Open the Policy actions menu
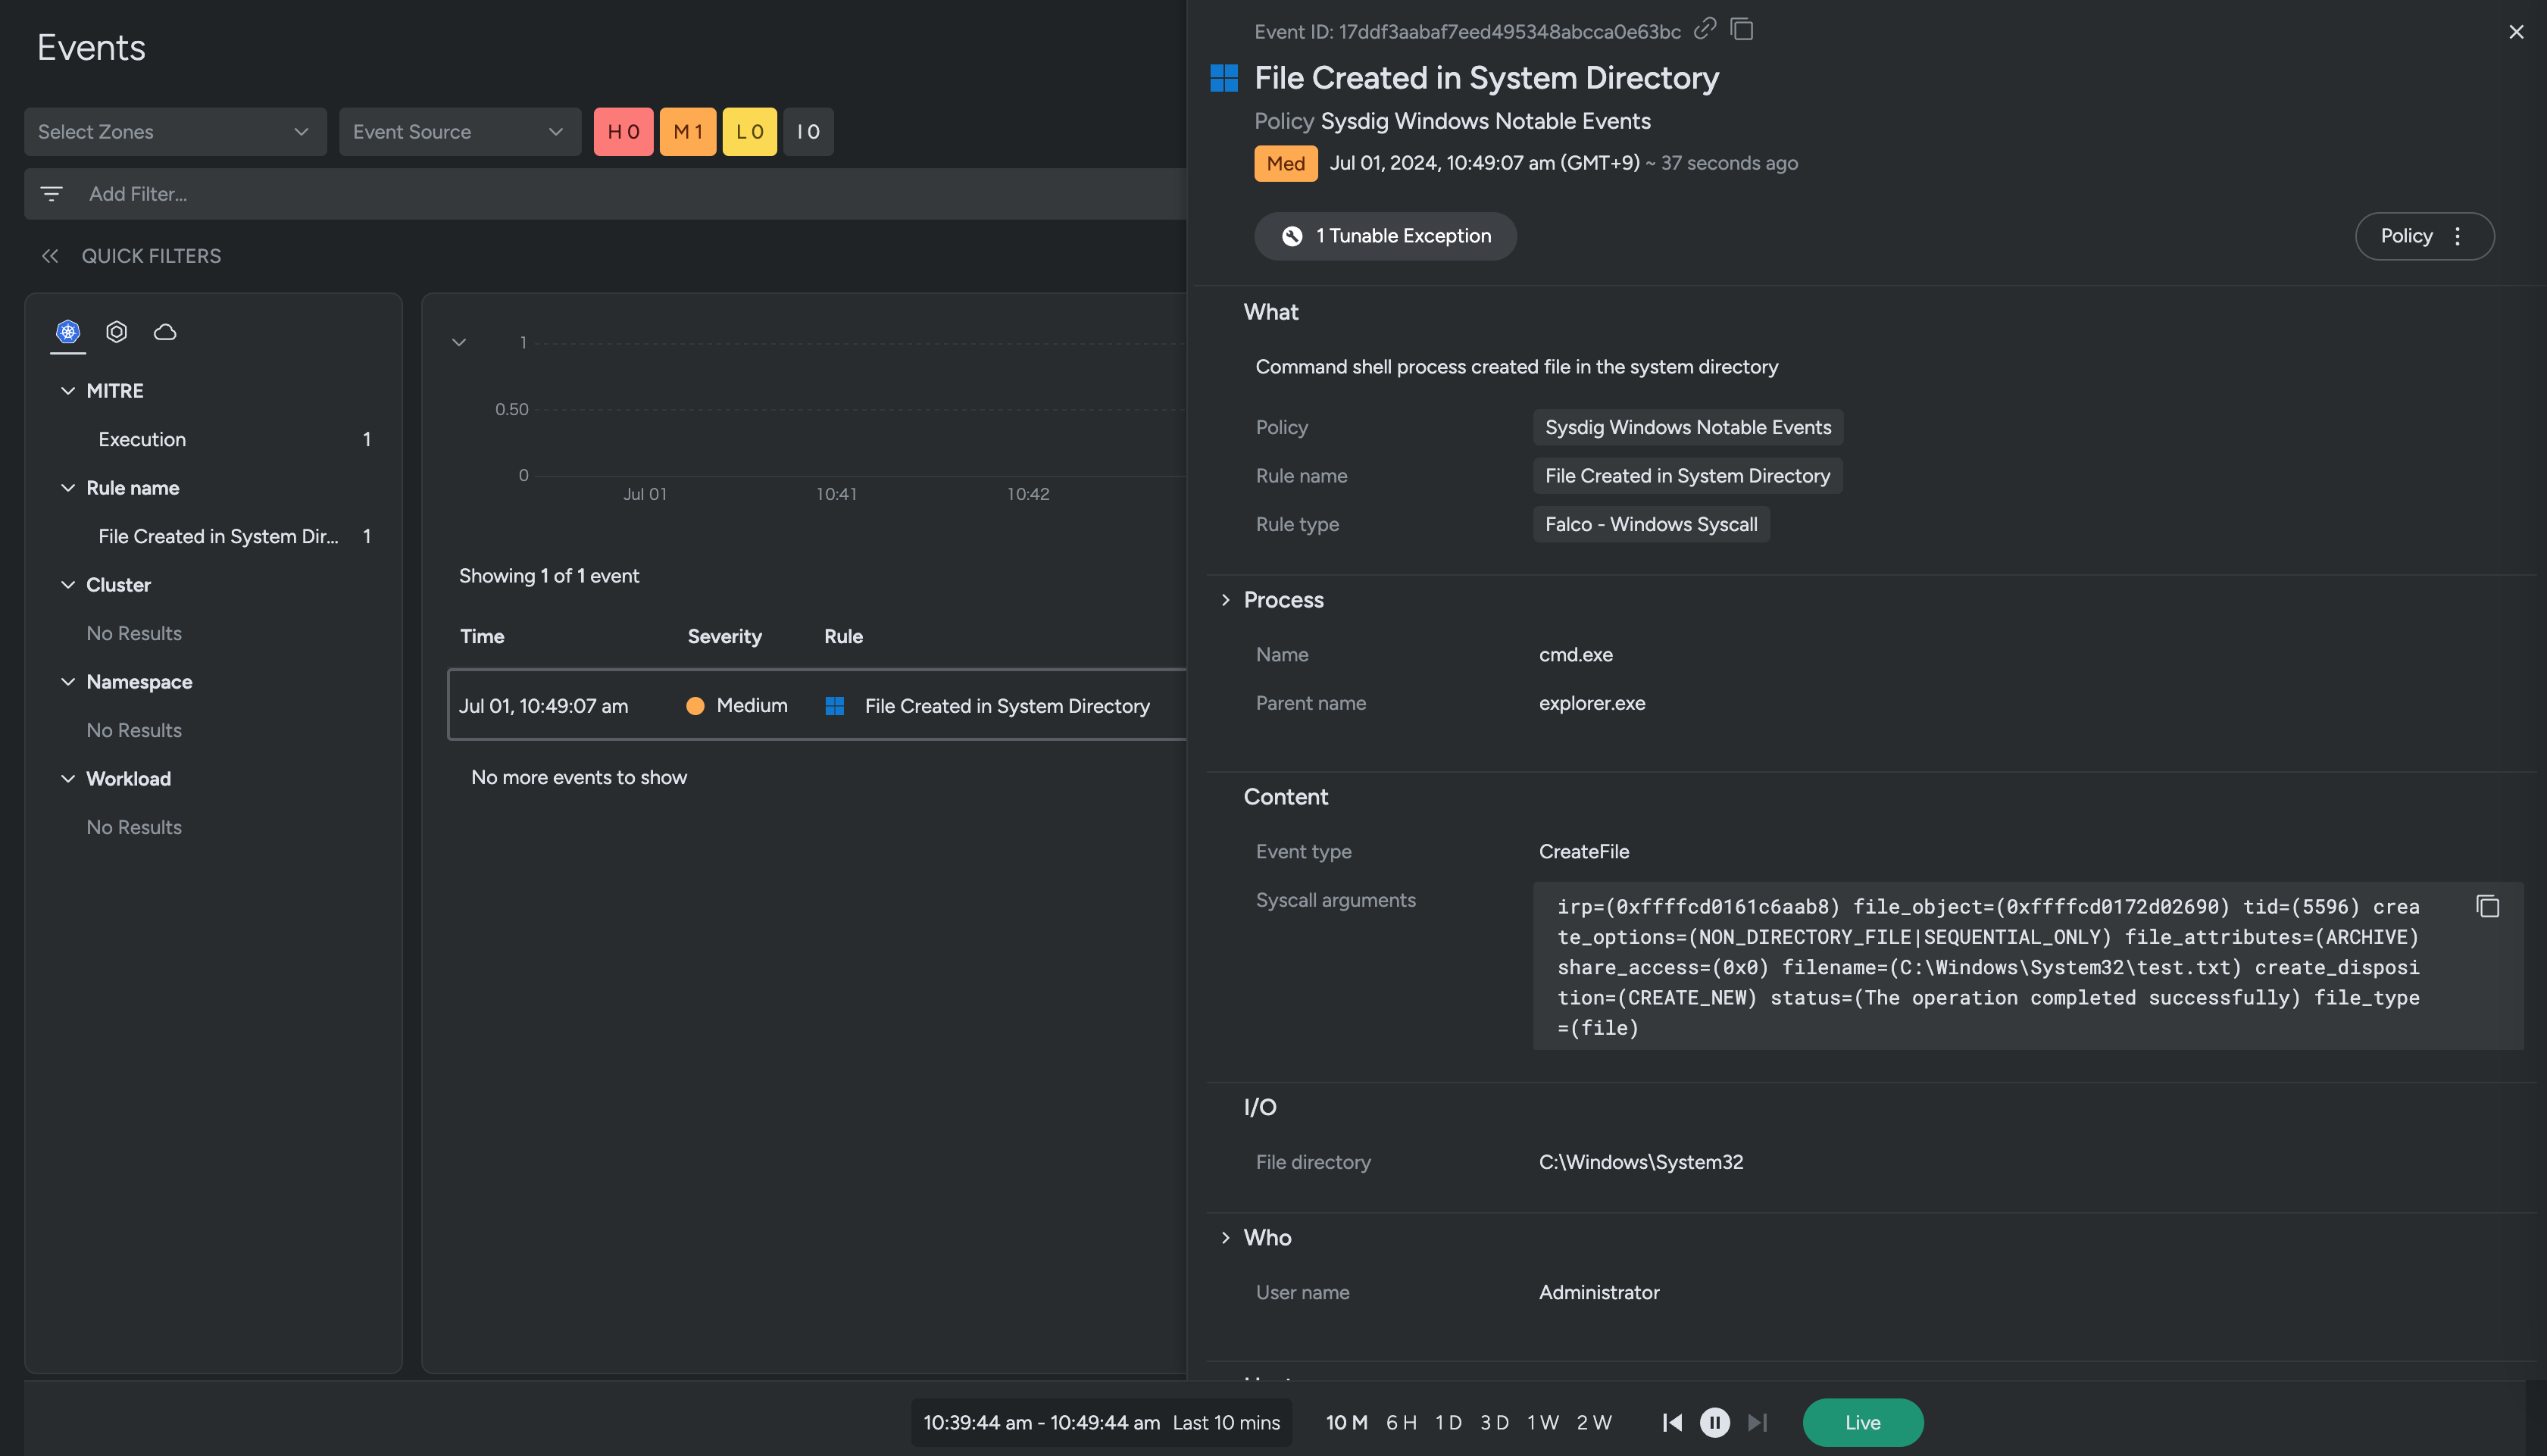Image resolution: width=2547 pixels, height=1456 pixels. click(2459, 236)
